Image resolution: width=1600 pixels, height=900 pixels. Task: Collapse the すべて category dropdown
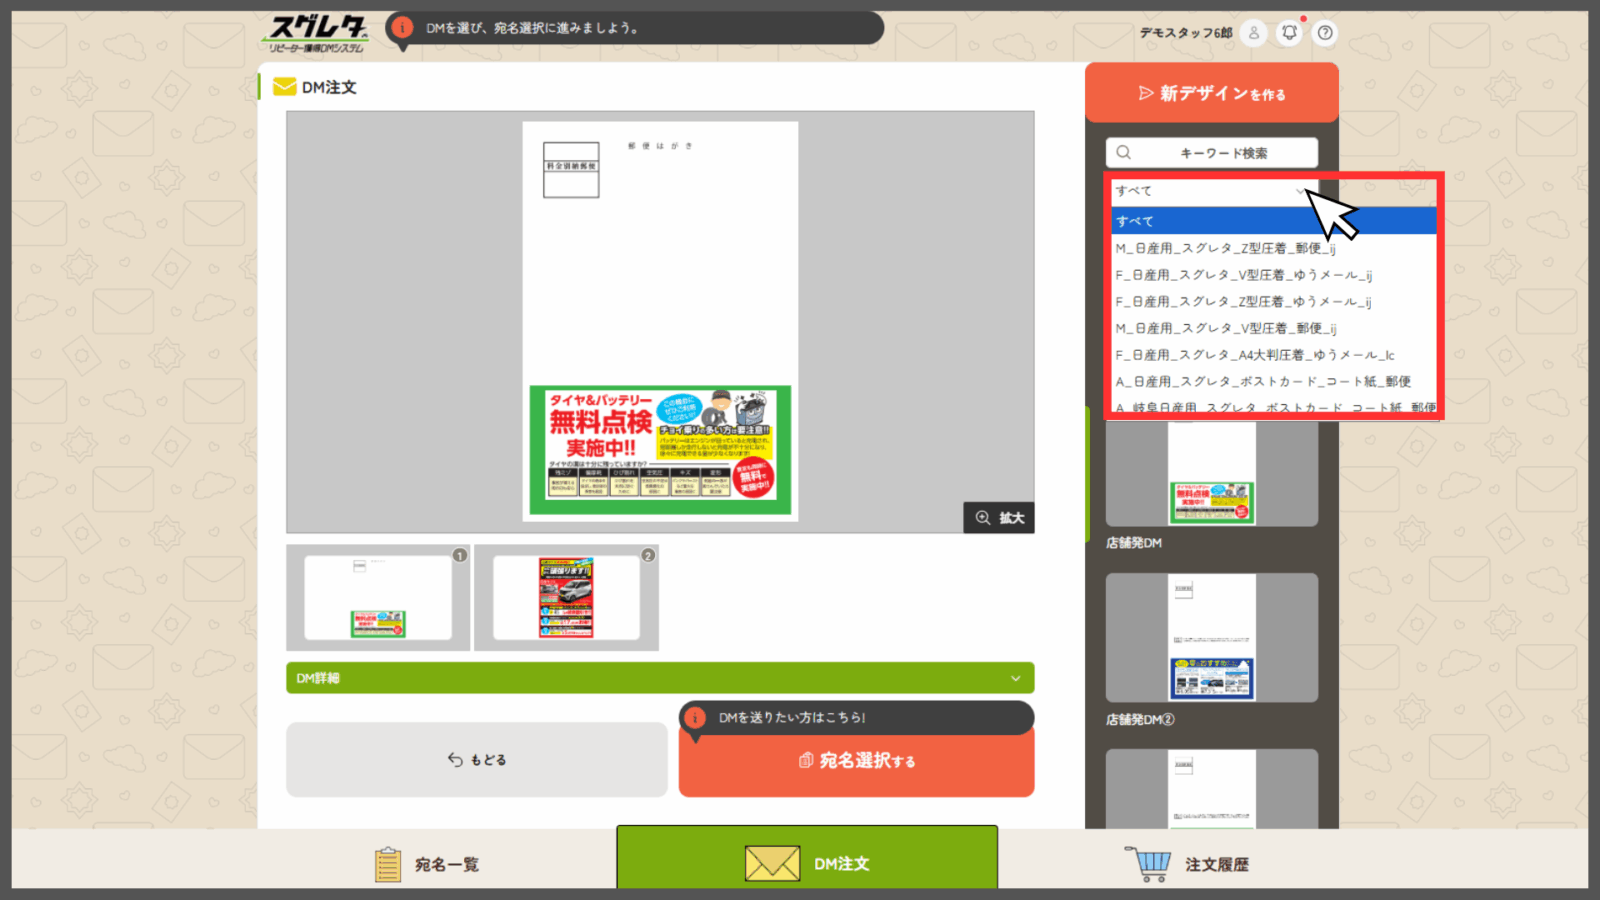[1210, 191]
